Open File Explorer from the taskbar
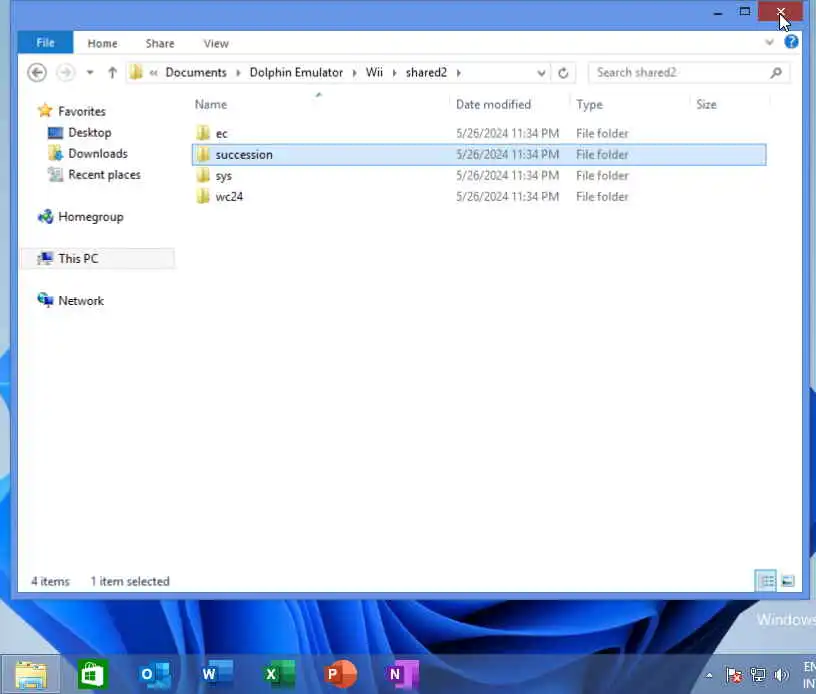Screen dimensions: 816x694 pos(31,675)
